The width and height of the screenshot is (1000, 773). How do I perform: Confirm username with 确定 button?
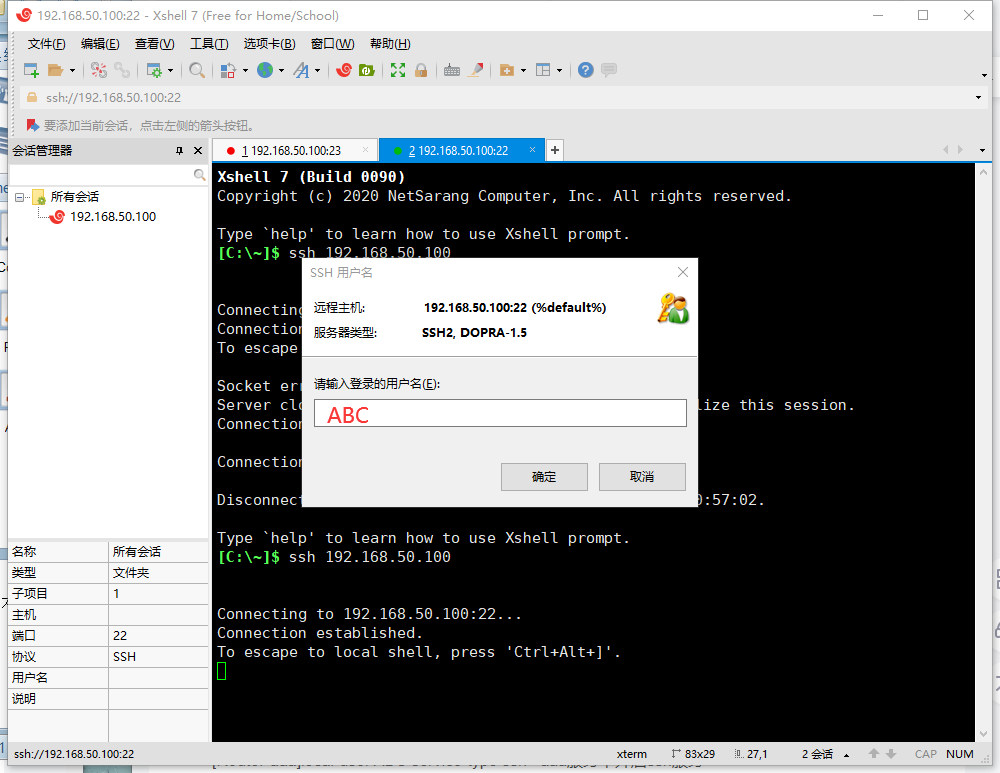click(x=544, y=477)
